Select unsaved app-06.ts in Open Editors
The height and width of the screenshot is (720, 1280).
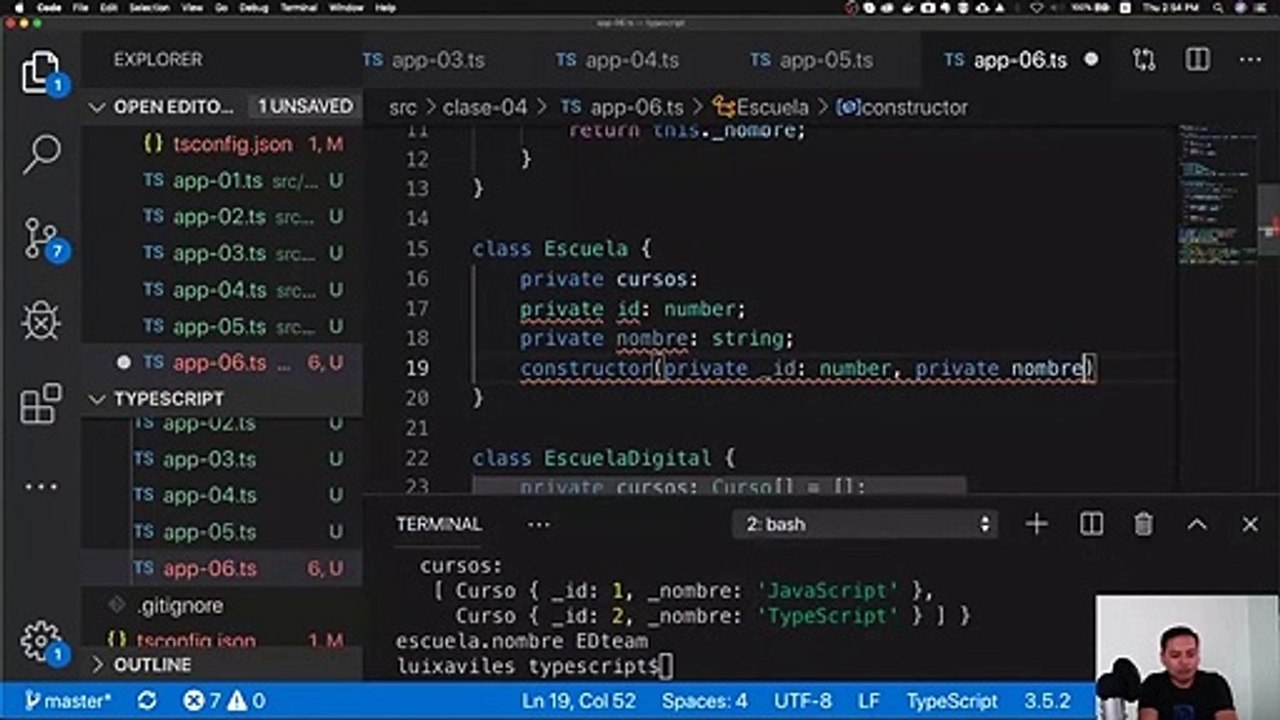(222, 363)
